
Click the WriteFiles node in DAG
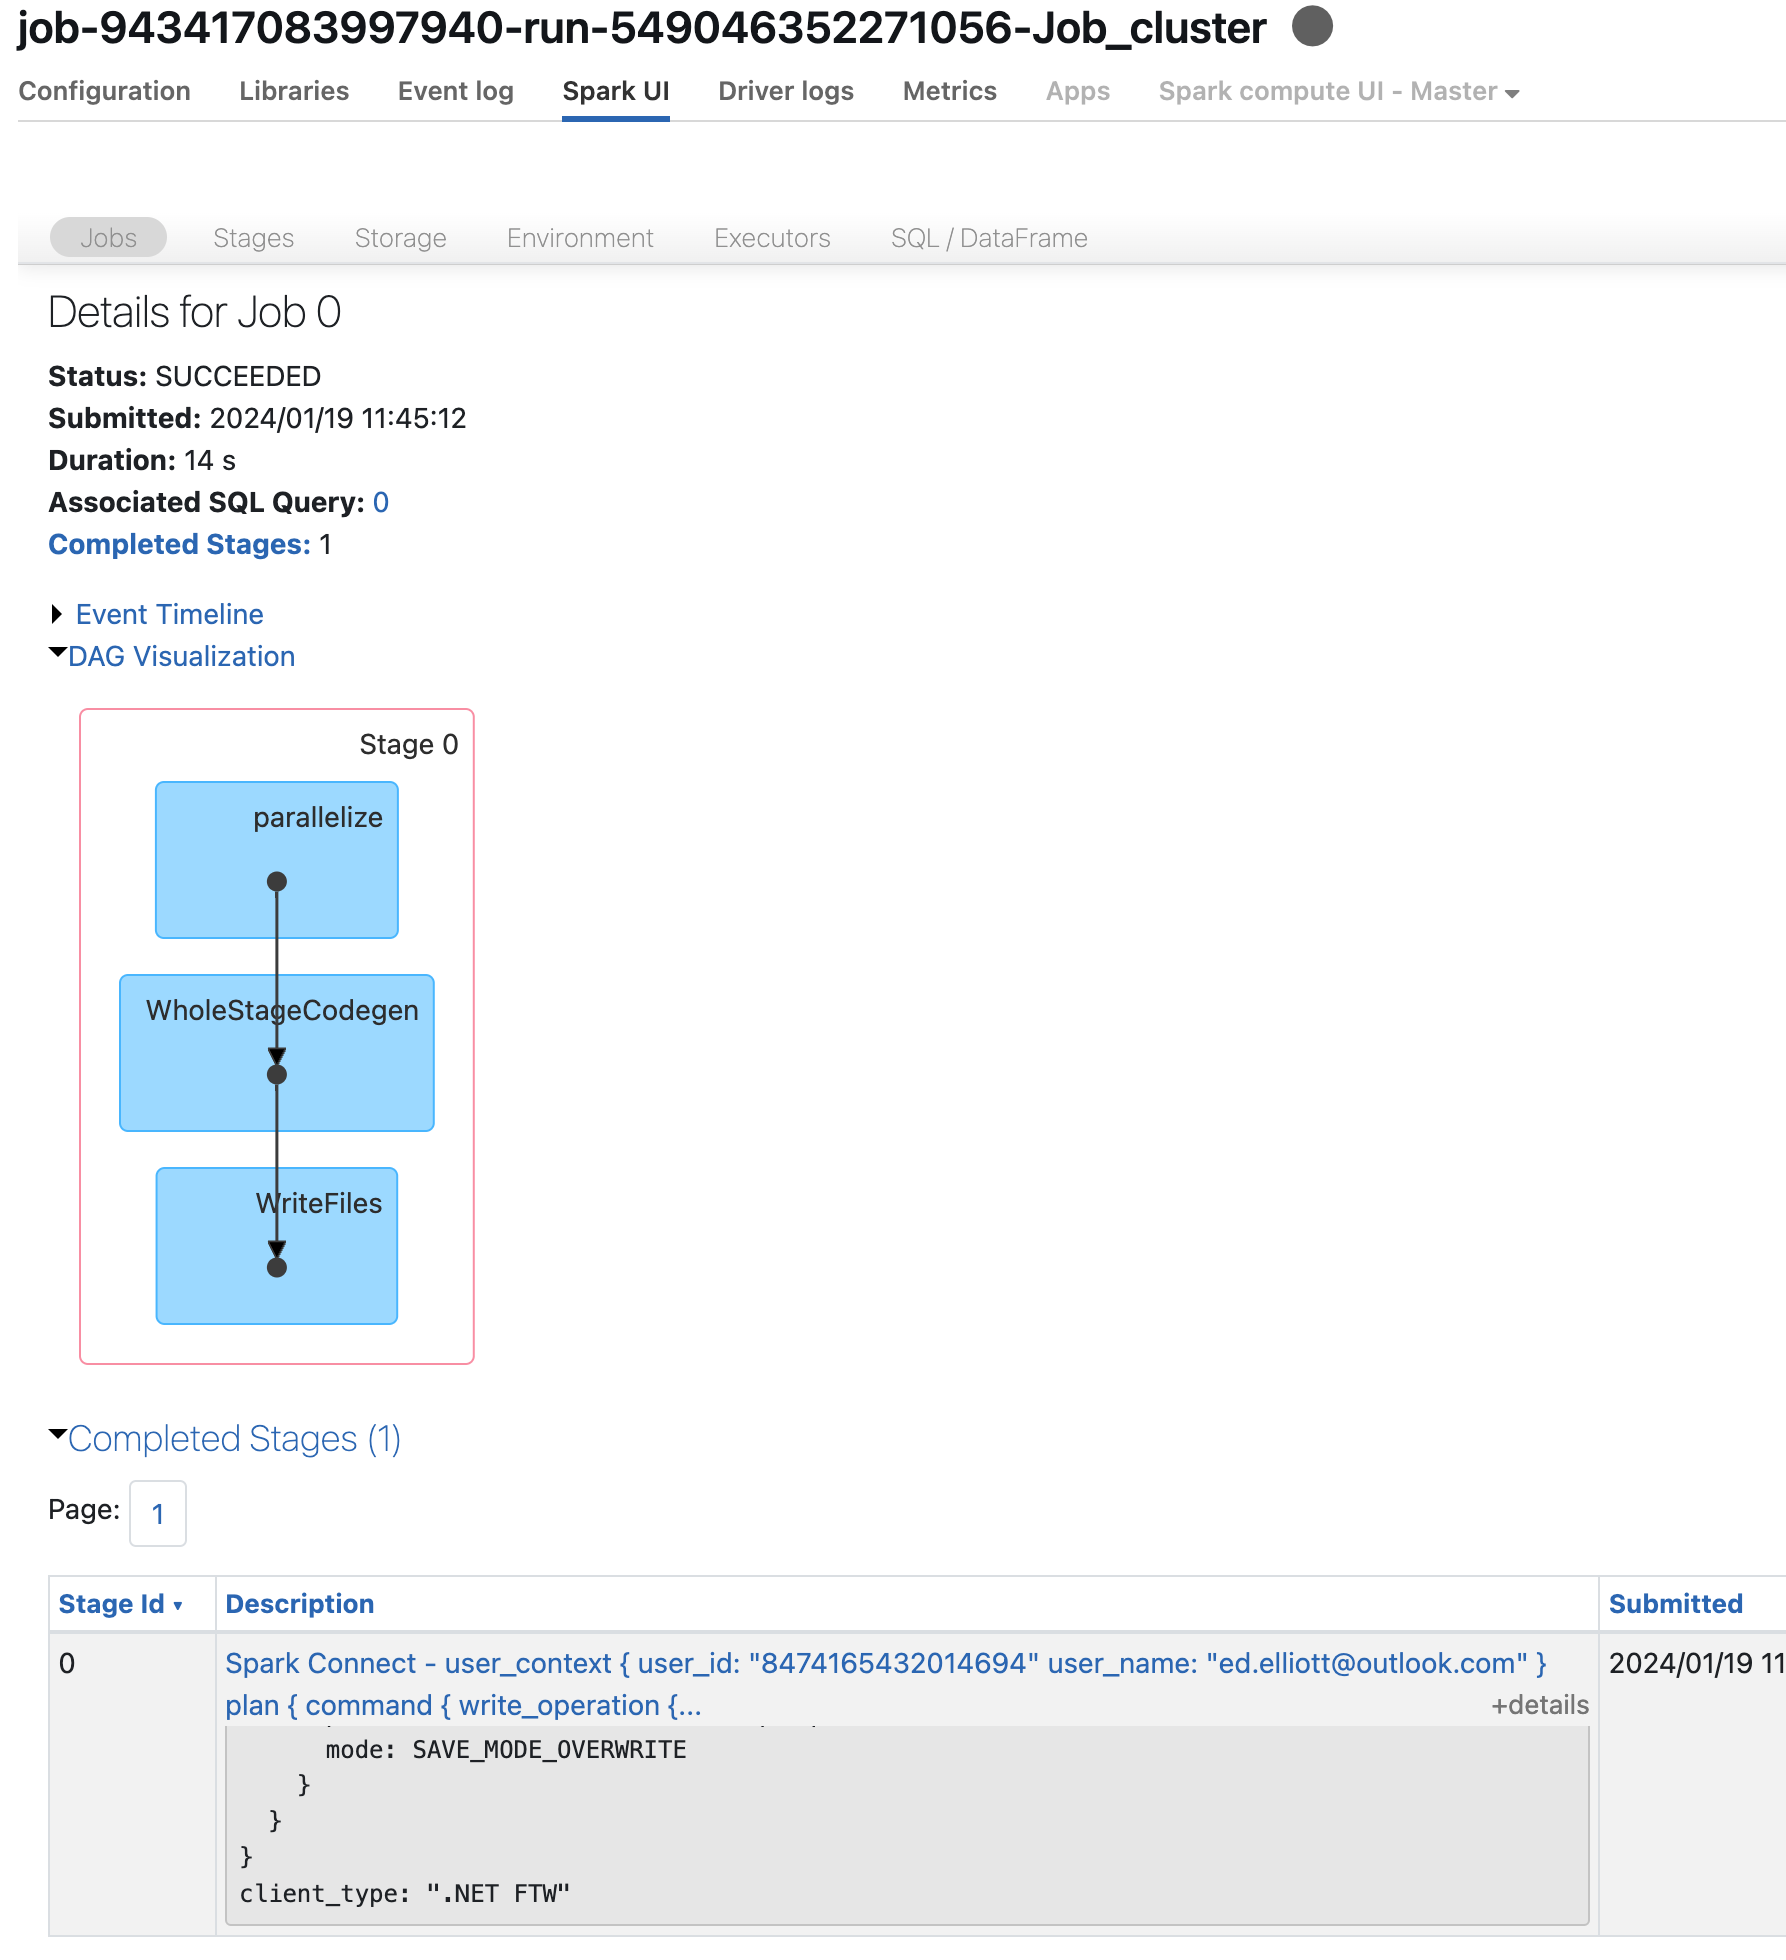tap(277, 1245)
